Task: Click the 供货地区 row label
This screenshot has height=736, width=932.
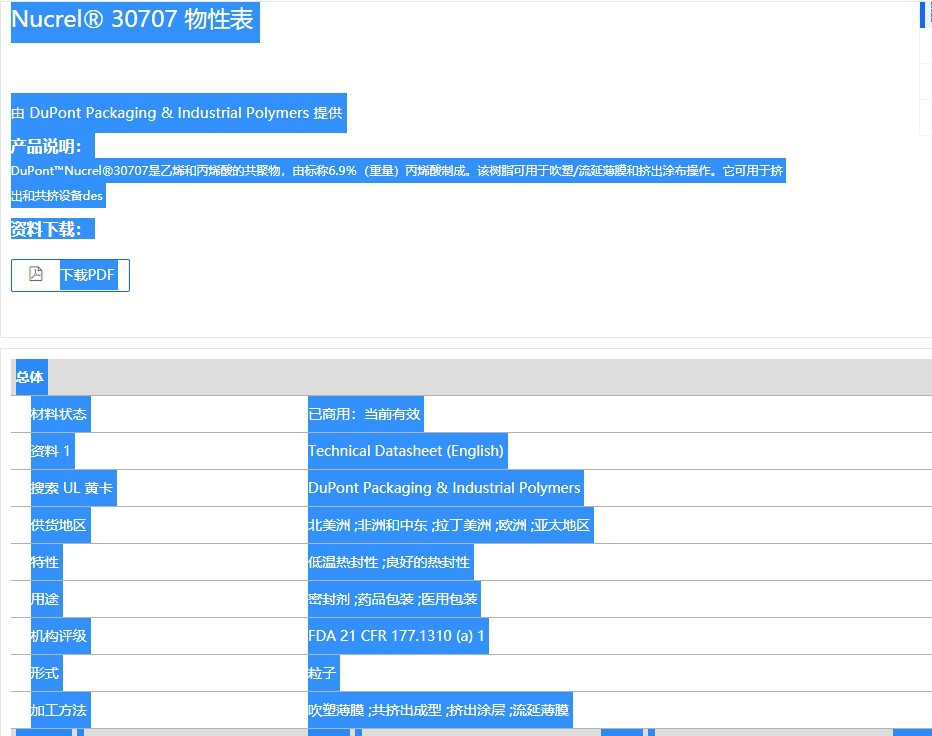Action: [59, 525]
